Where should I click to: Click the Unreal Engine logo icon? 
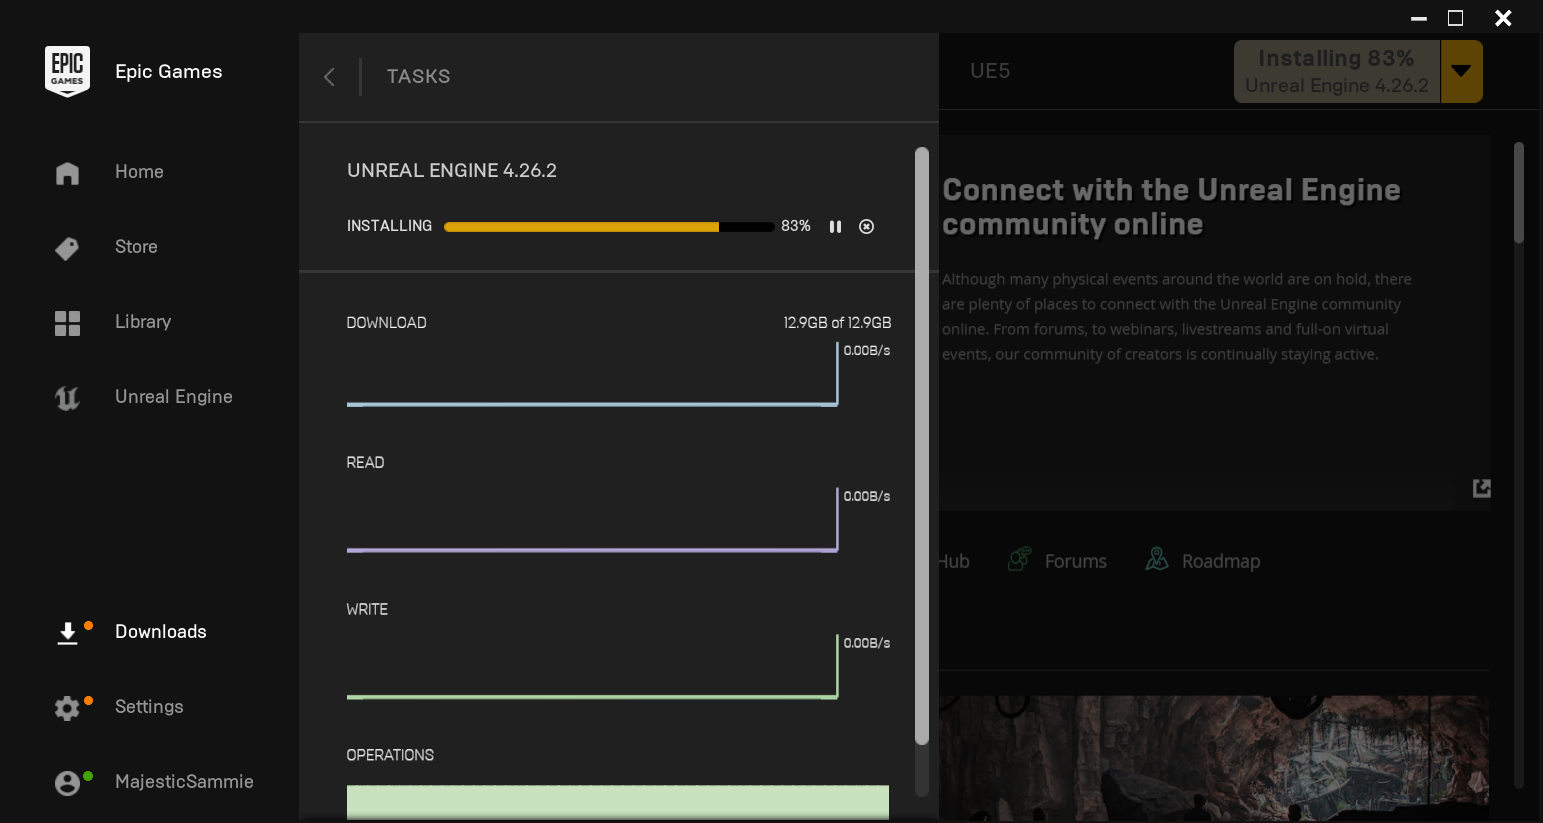coord(67,398)
